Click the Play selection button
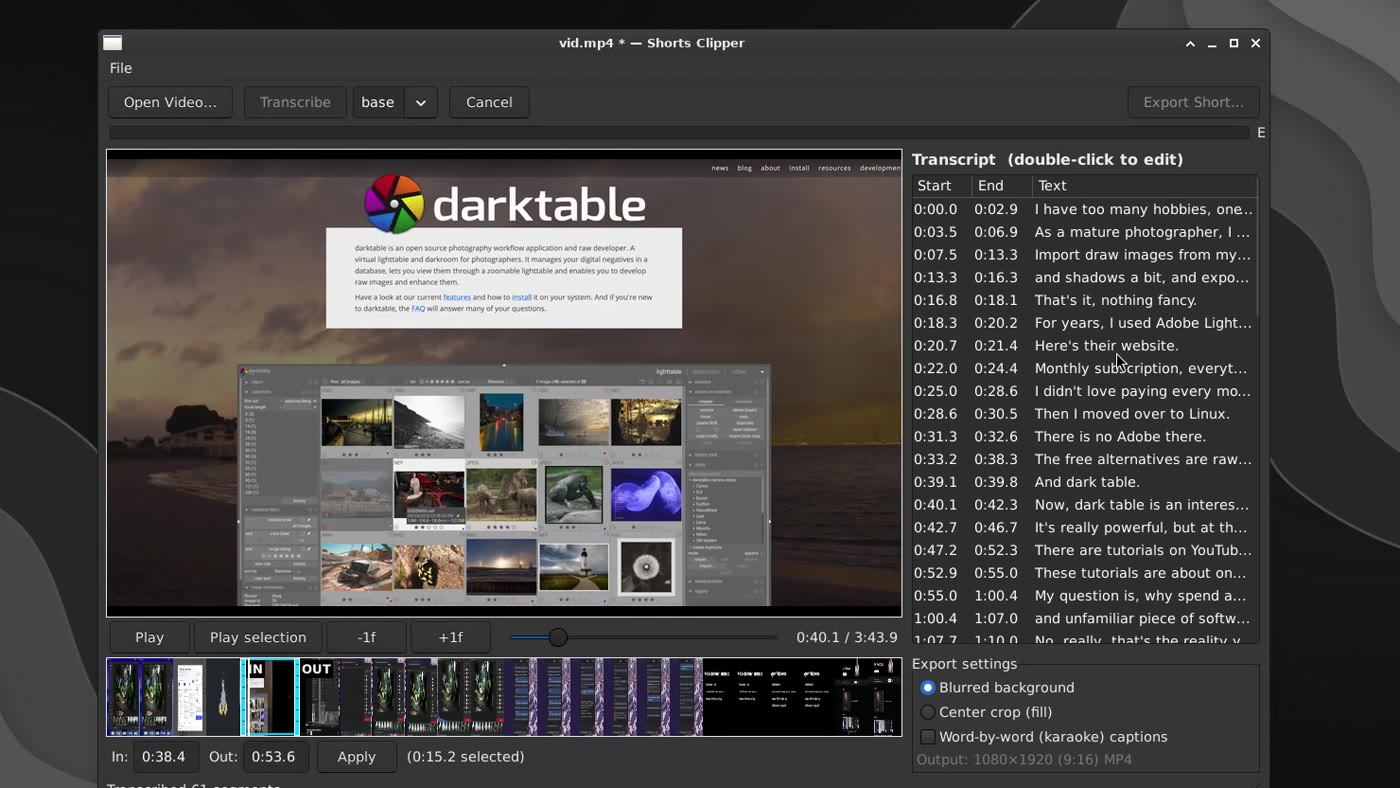 (x=258, y=637)
